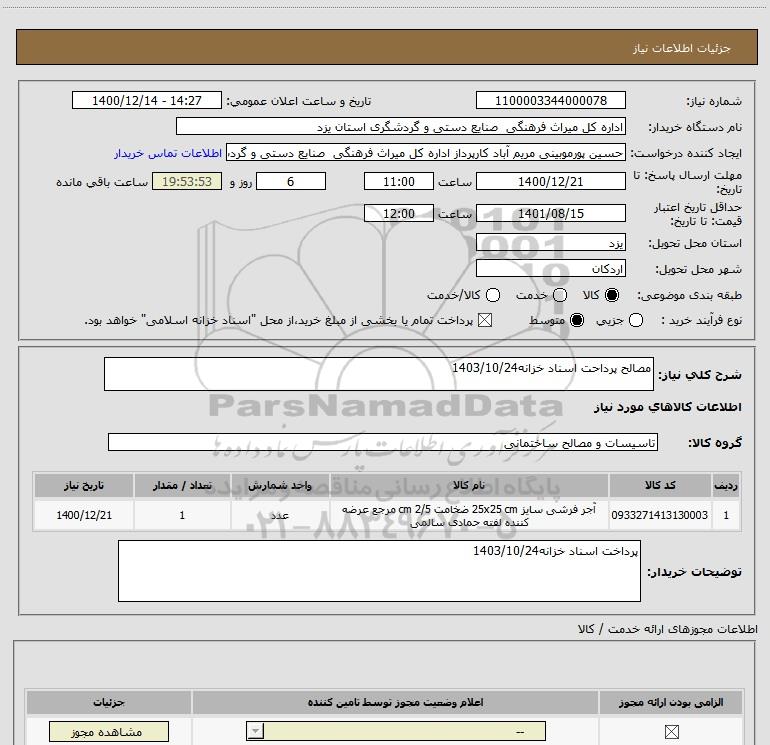
Task: Click the need number field 1100003344000078
Action: click(550, 100)
